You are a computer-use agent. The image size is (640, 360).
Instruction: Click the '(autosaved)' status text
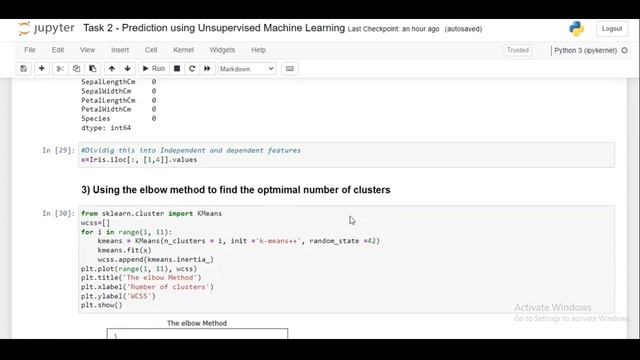[x=463, y=29]
